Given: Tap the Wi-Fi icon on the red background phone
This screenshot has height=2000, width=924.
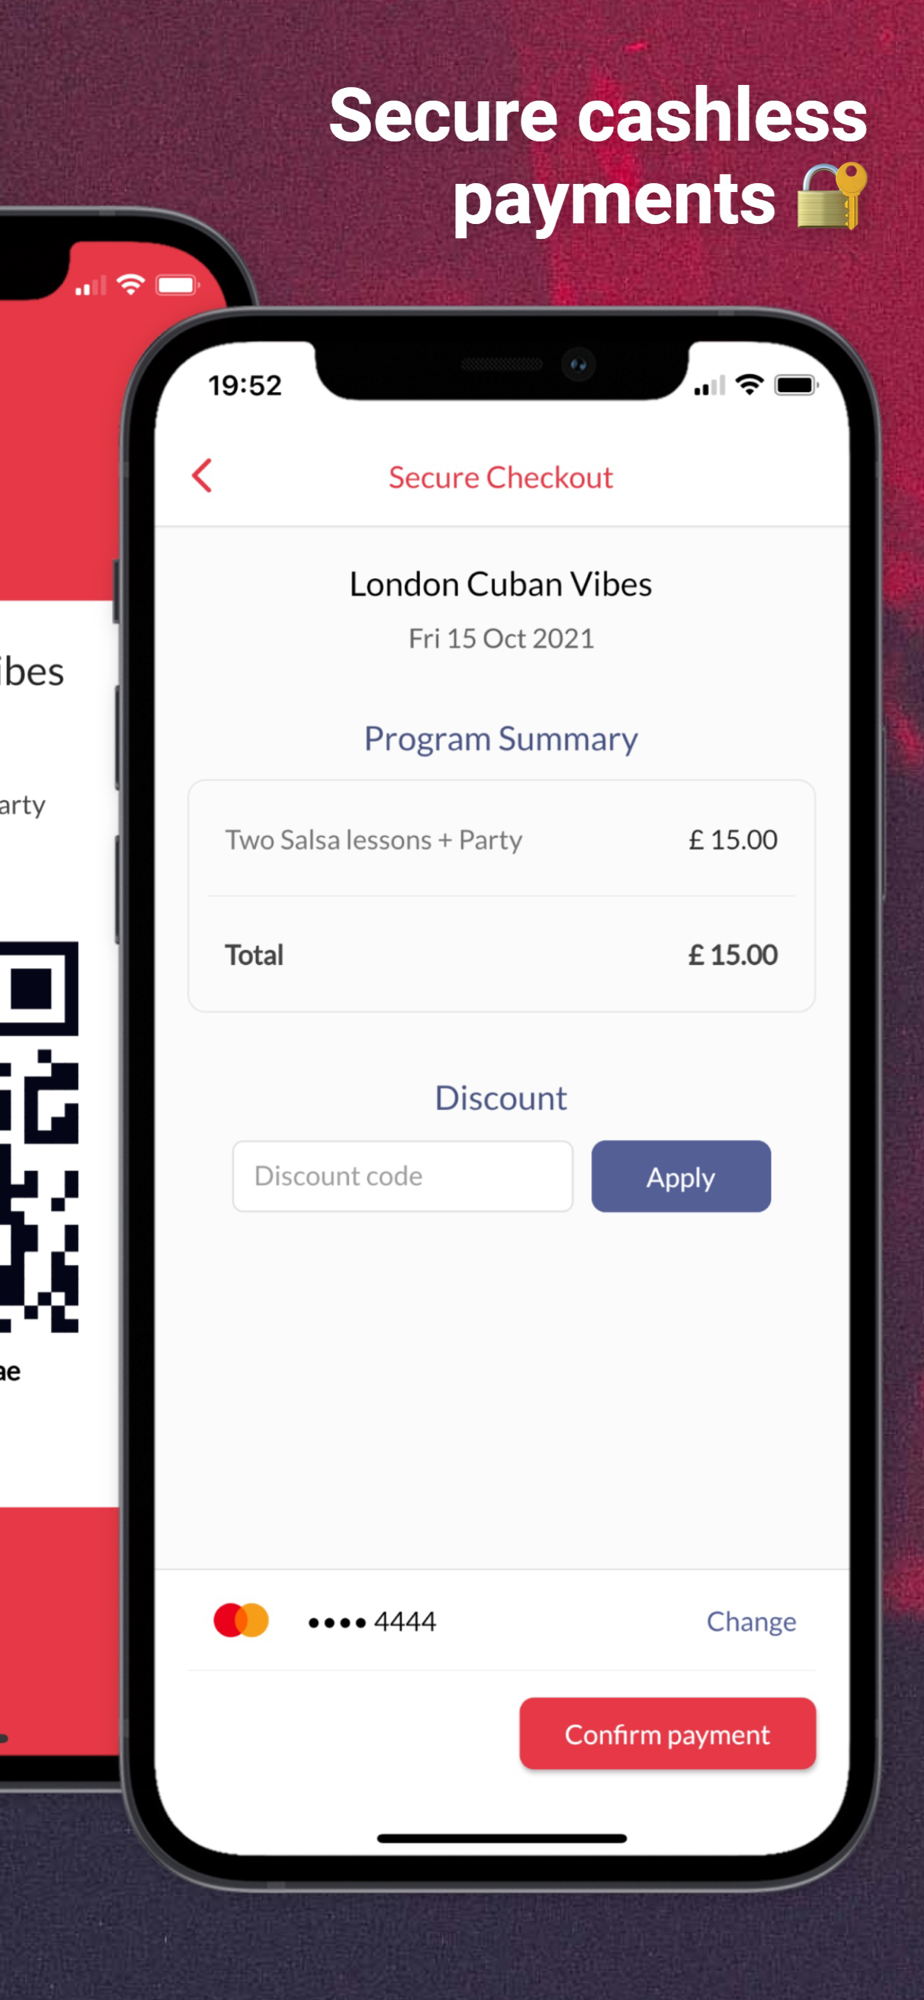Looking at the screenshot, I should pos(130,285).
